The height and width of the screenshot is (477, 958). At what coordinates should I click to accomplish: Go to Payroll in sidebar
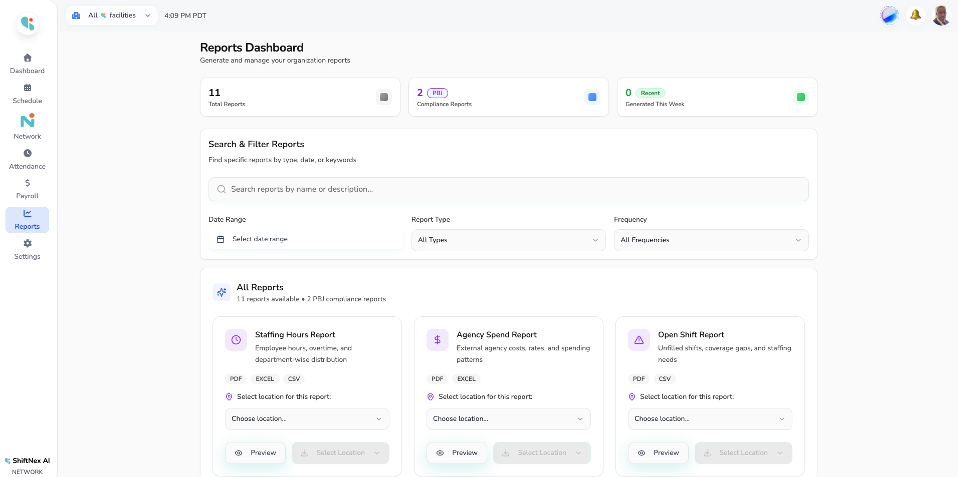tap(27, 189)
